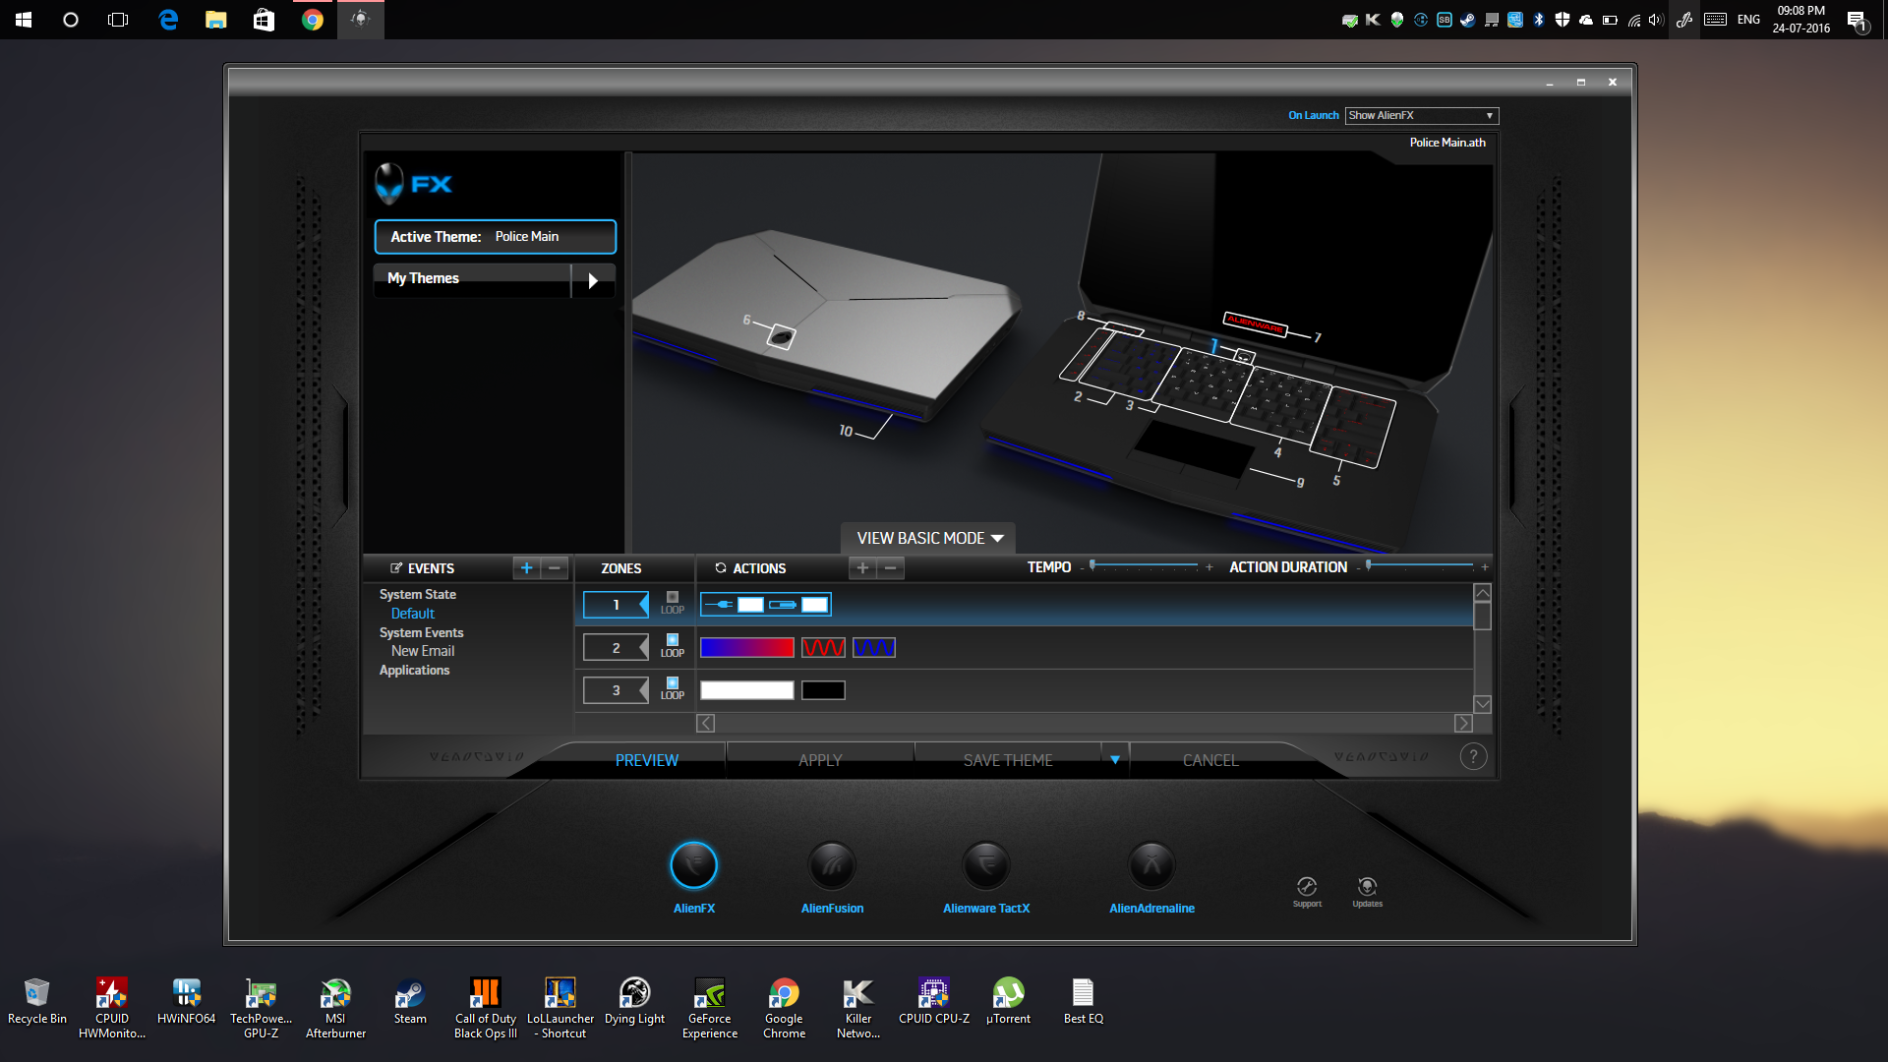Viewport: 1888px width, 1062px height.
Task: Expand My Themes list arrow
Action: point(593,281)
